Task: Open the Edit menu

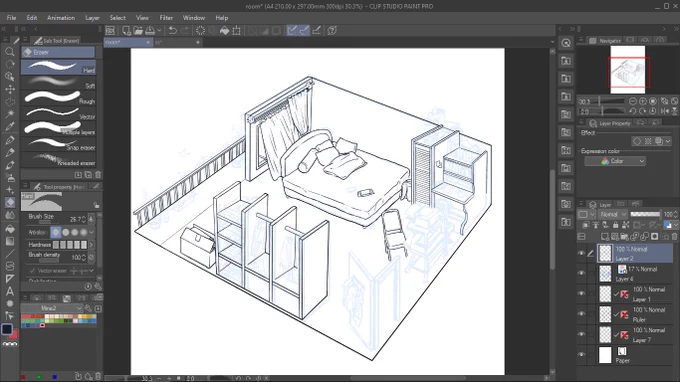Action: point(32,18)
